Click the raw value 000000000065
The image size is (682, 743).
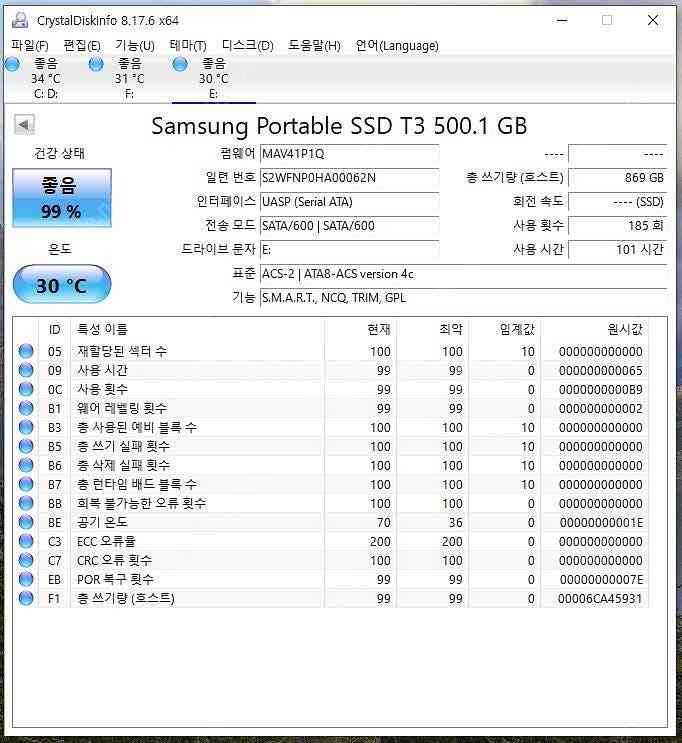600,371
